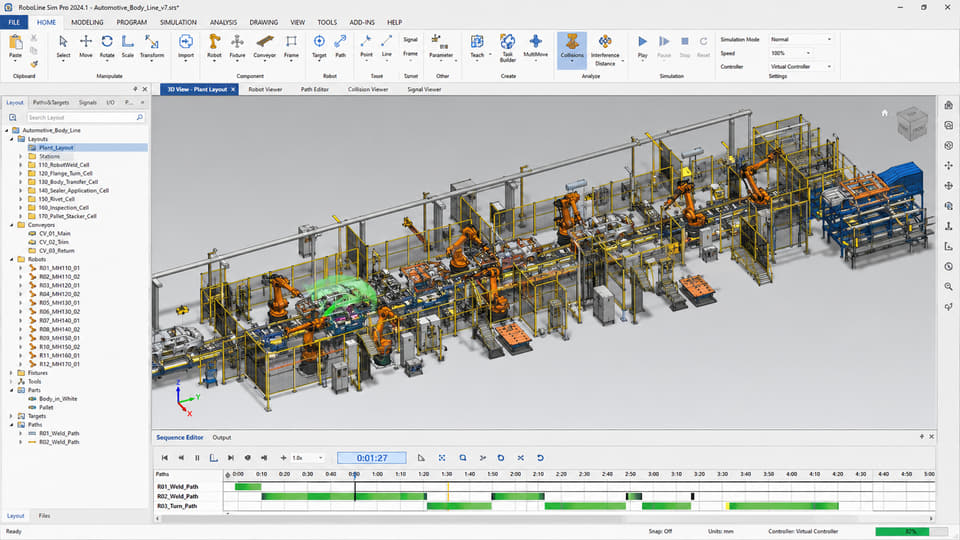960x540 pixels.
Task: Click the R01_Weld_Path green timeline block
Action: tap(248, 487)
